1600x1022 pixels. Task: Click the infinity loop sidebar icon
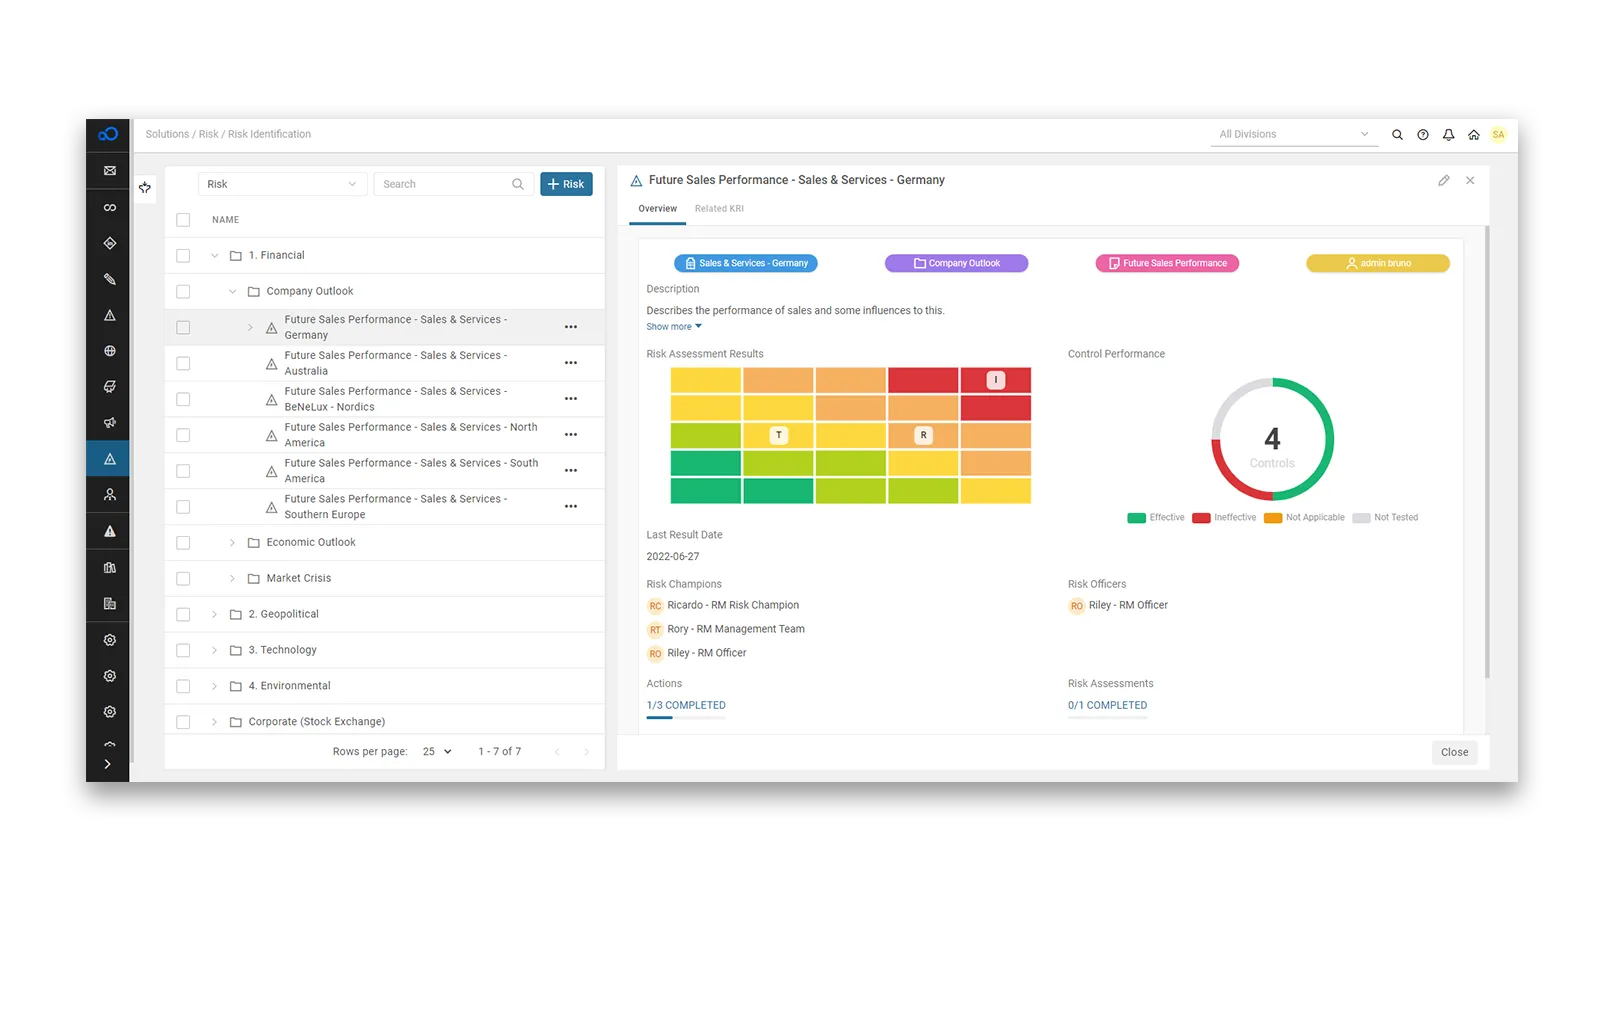tap(110, 207)
